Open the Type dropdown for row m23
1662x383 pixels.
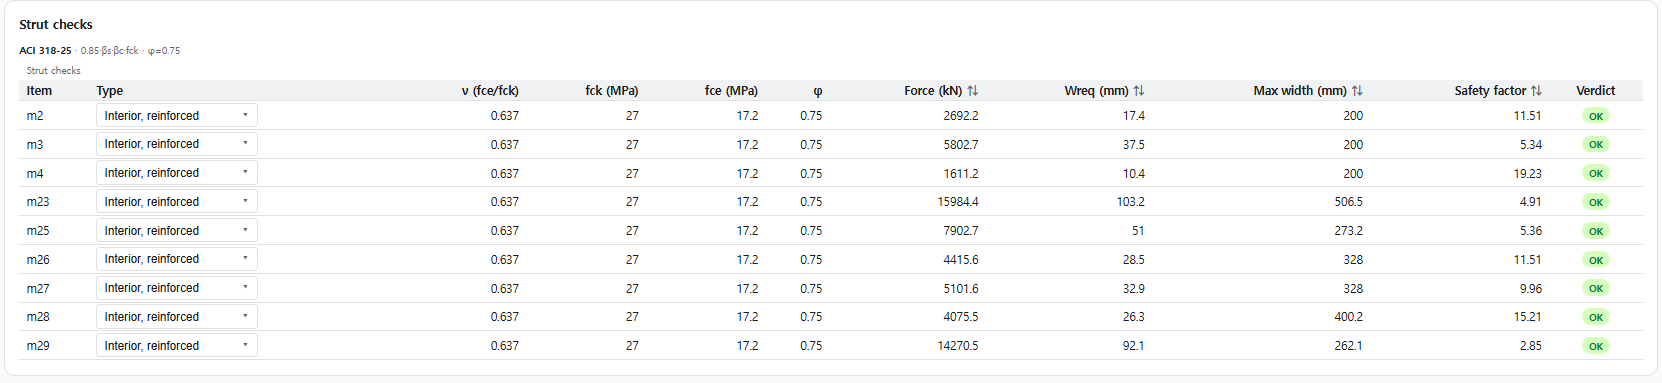coord(177,202)
